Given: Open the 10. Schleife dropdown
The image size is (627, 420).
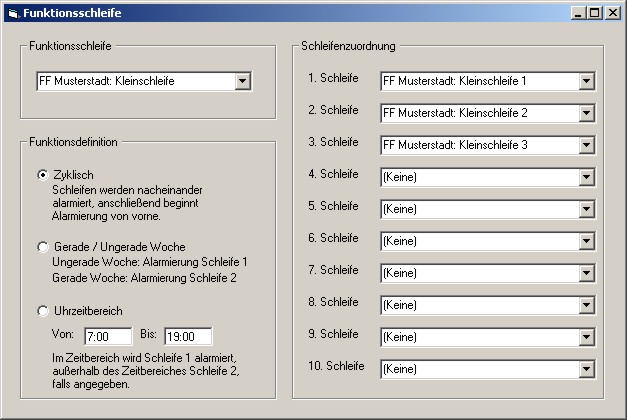Looking at the screenshot, I should 587,369.
